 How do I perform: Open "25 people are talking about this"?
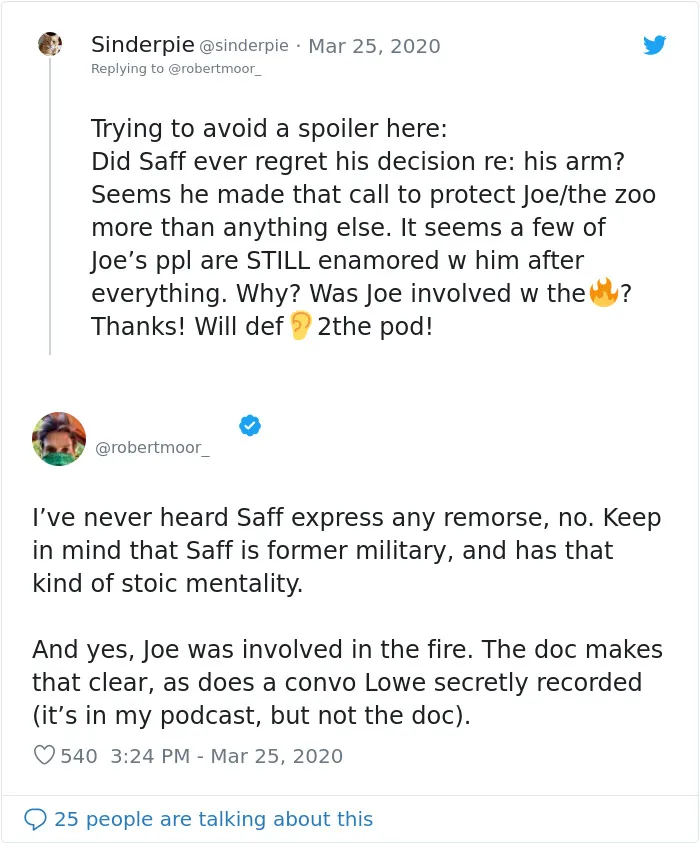pyautogui.click(x=214, y=819)
